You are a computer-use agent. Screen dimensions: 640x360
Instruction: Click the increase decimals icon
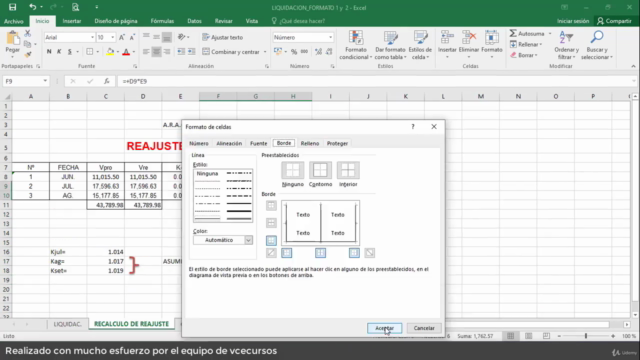pyautogui.click(x=318, y=51)
